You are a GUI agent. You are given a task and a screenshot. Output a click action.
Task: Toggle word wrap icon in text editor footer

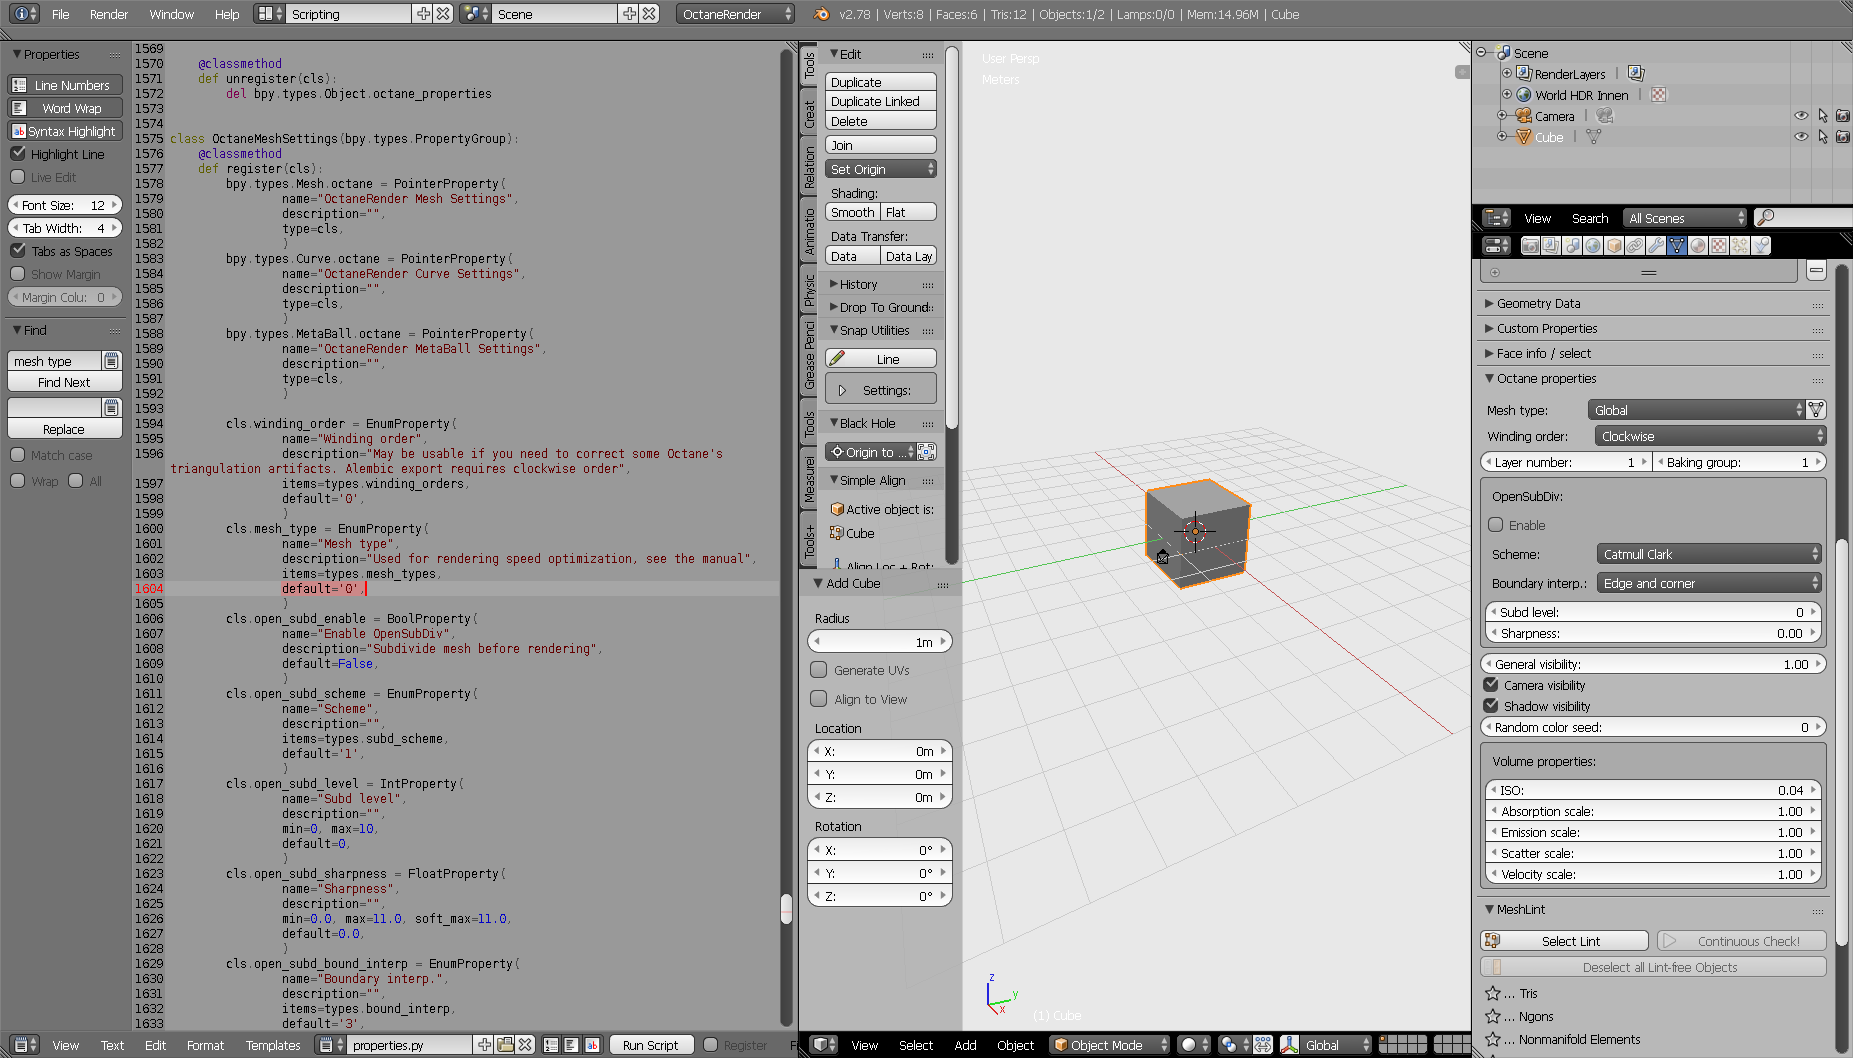[571, 1044]
